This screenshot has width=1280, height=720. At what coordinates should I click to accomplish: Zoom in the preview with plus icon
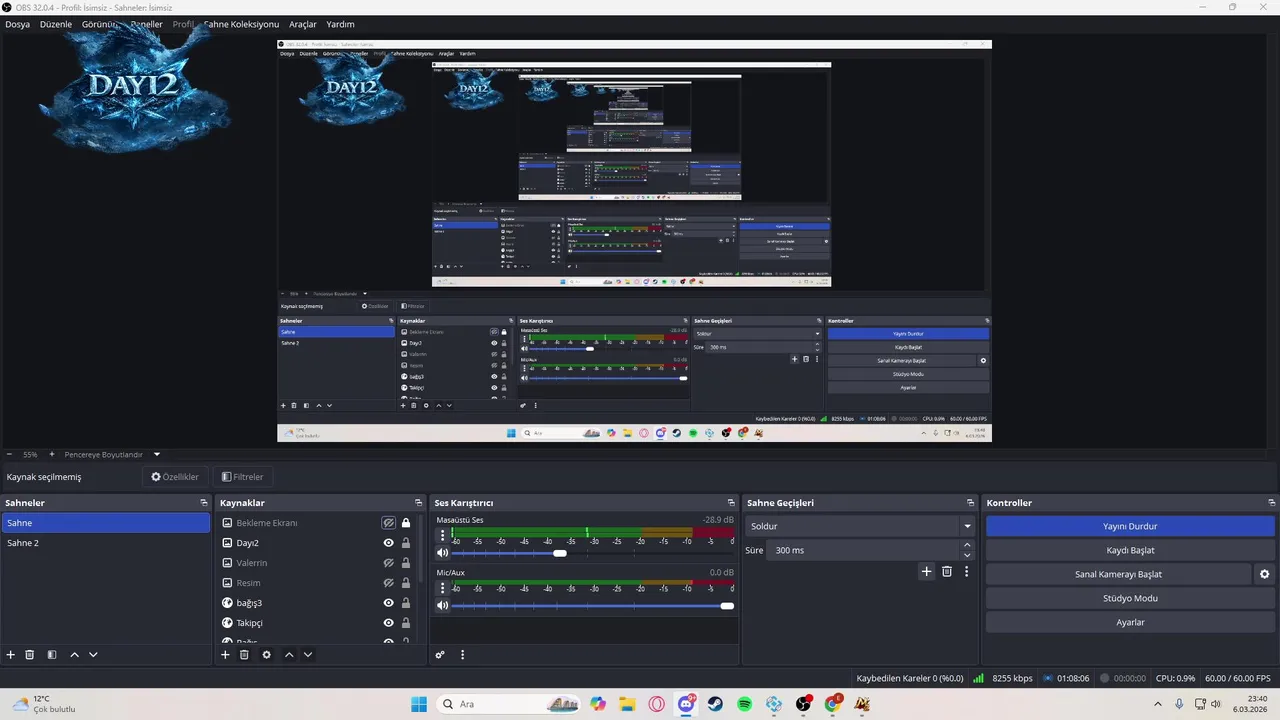(x=52, y=454)
